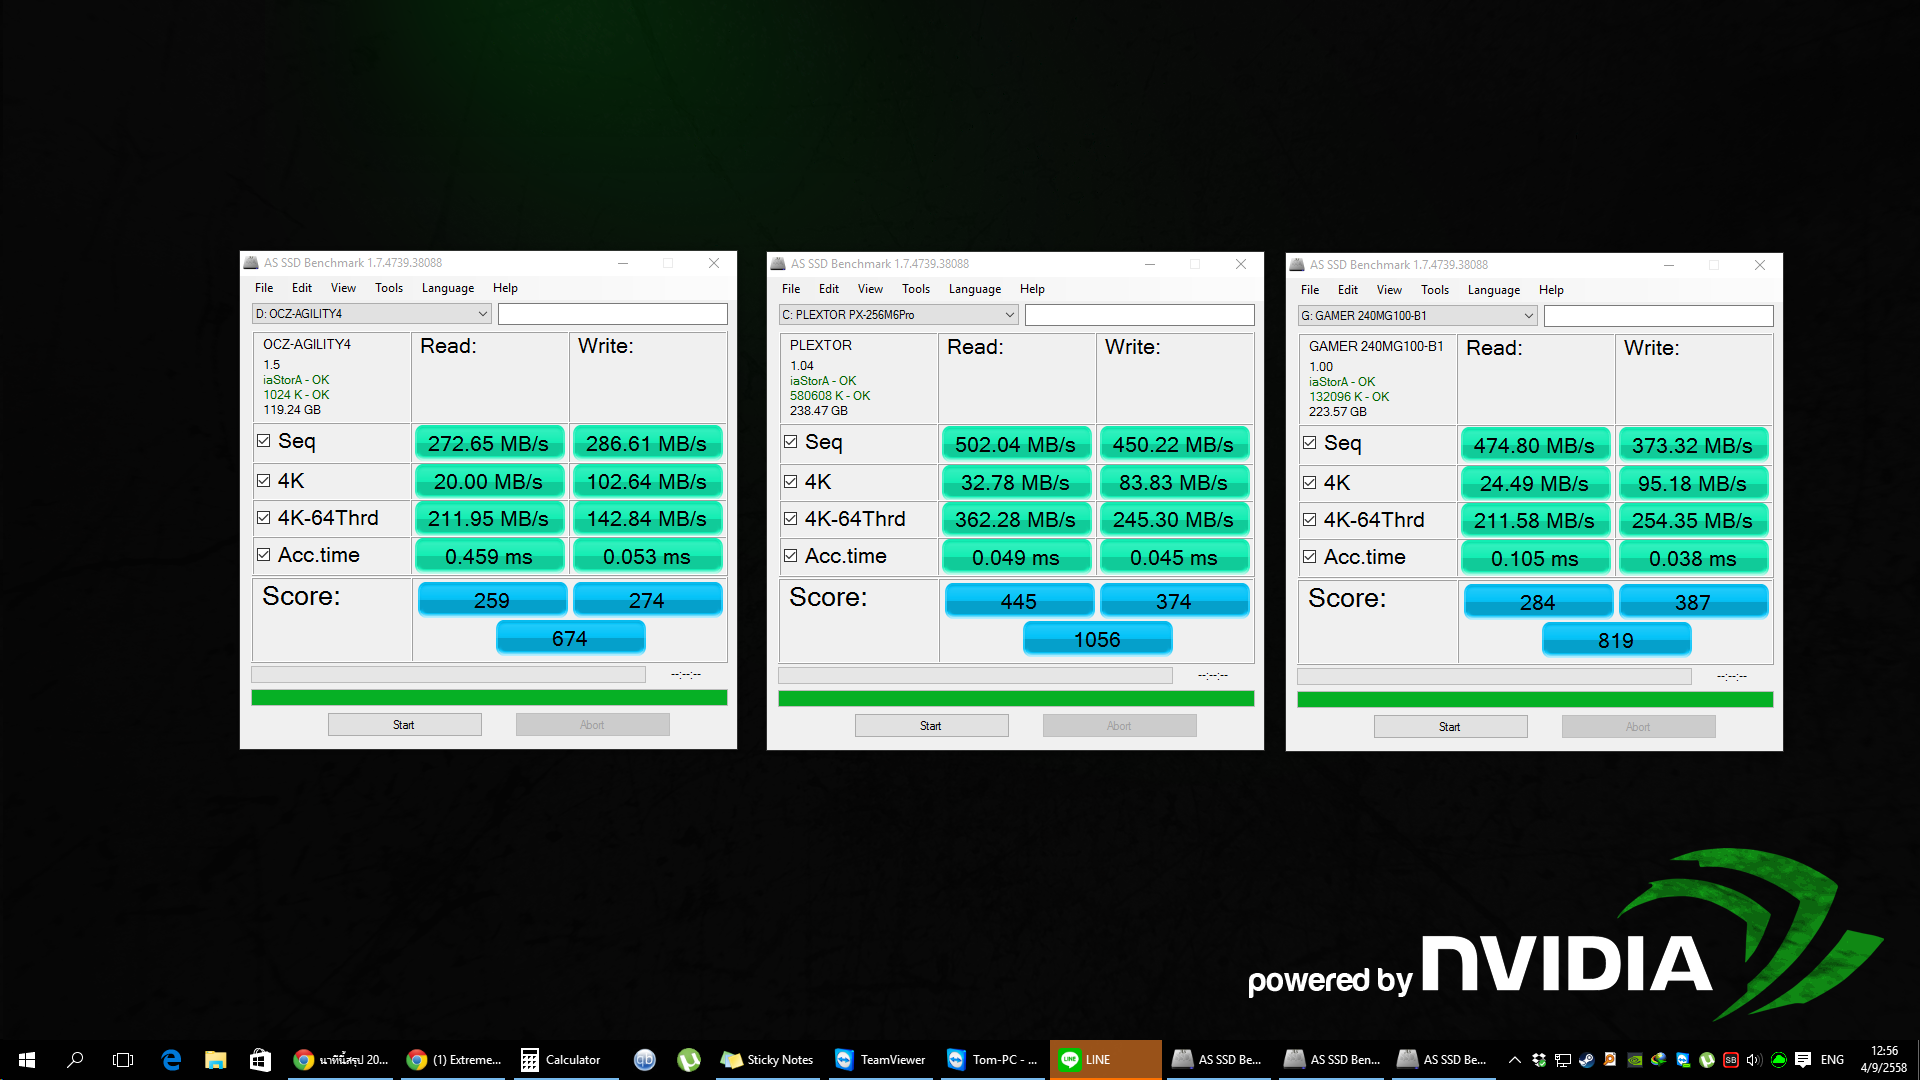The height and width of the screenshot is (1080, 1920).
Task: Open File Explorer taskbar icon
Action: coord(215,1060)
